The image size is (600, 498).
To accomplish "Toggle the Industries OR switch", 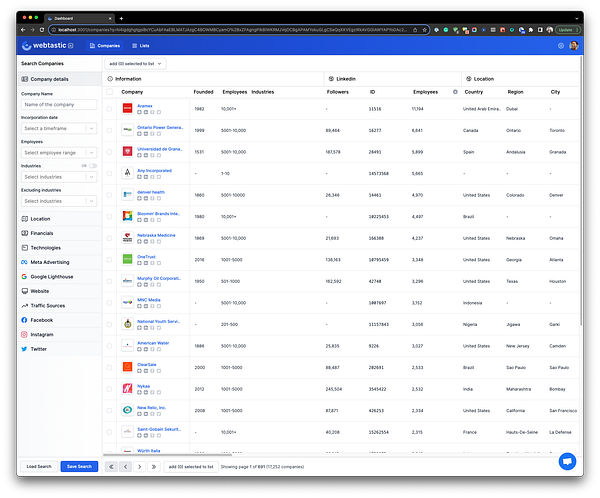I will tap(93, 166).
